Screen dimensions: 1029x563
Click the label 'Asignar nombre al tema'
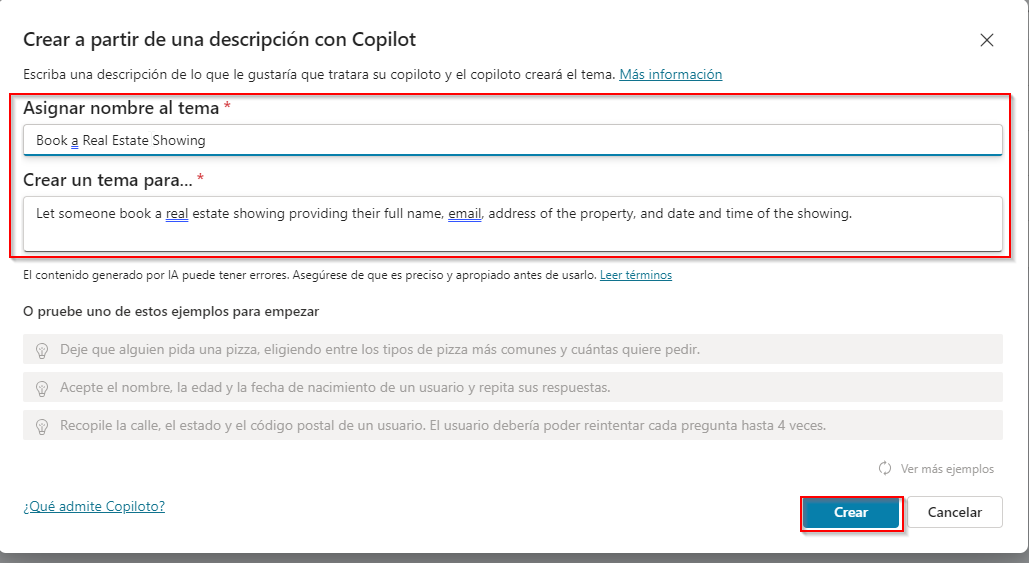click(121, 108)
